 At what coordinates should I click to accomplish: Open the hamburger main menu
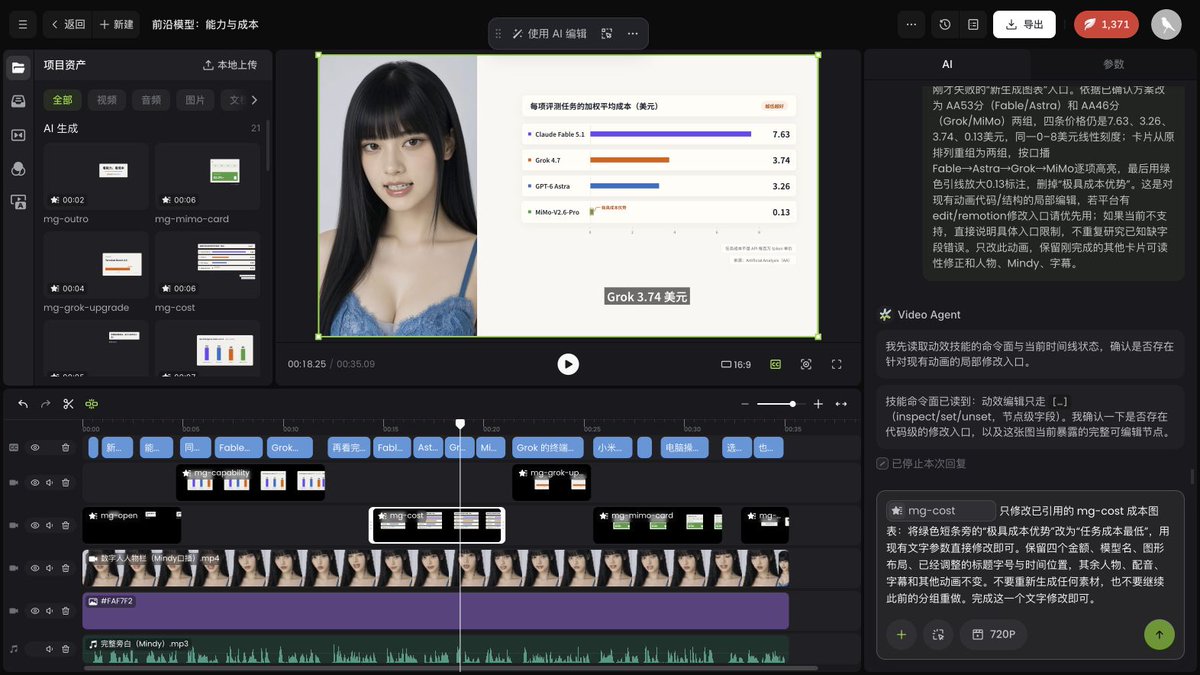(x=22, y=24)
